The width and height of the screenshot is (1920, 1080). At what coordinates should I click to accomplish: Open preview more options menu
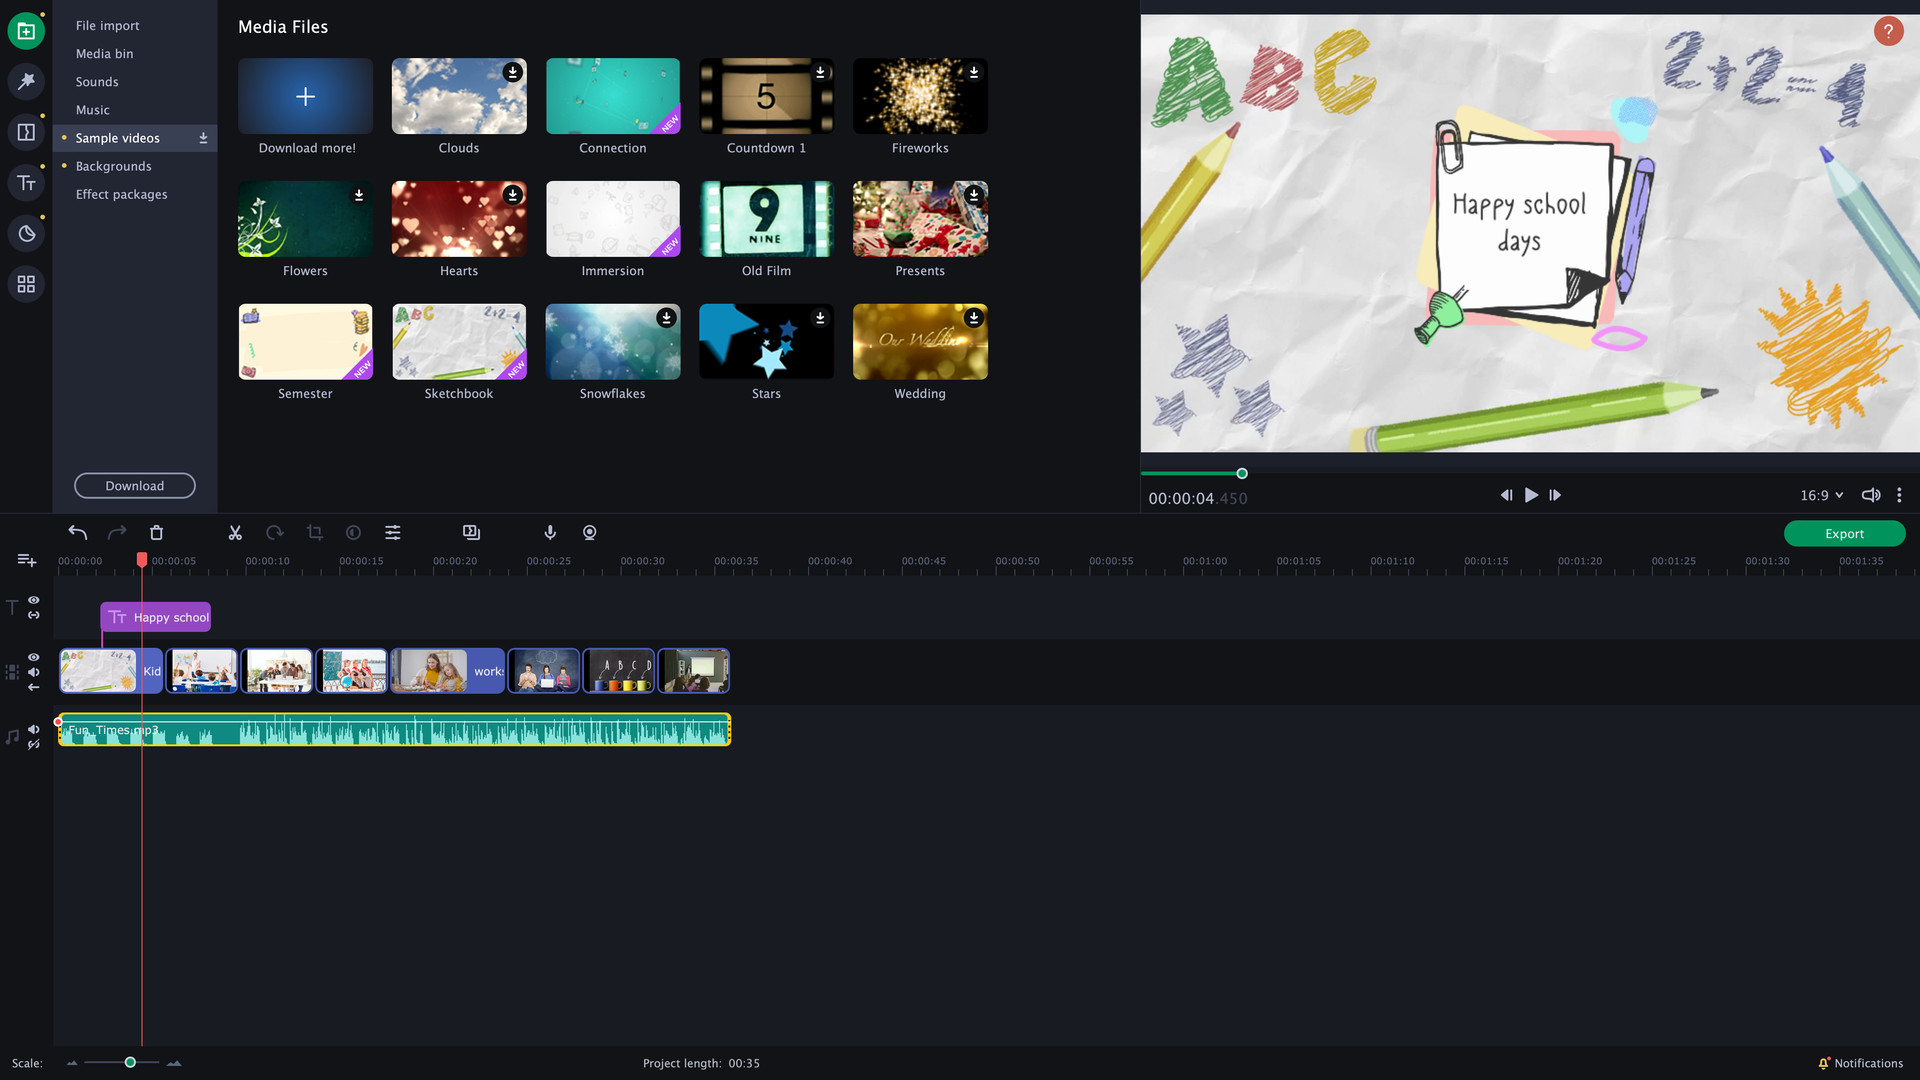[x=1899, y=495]
